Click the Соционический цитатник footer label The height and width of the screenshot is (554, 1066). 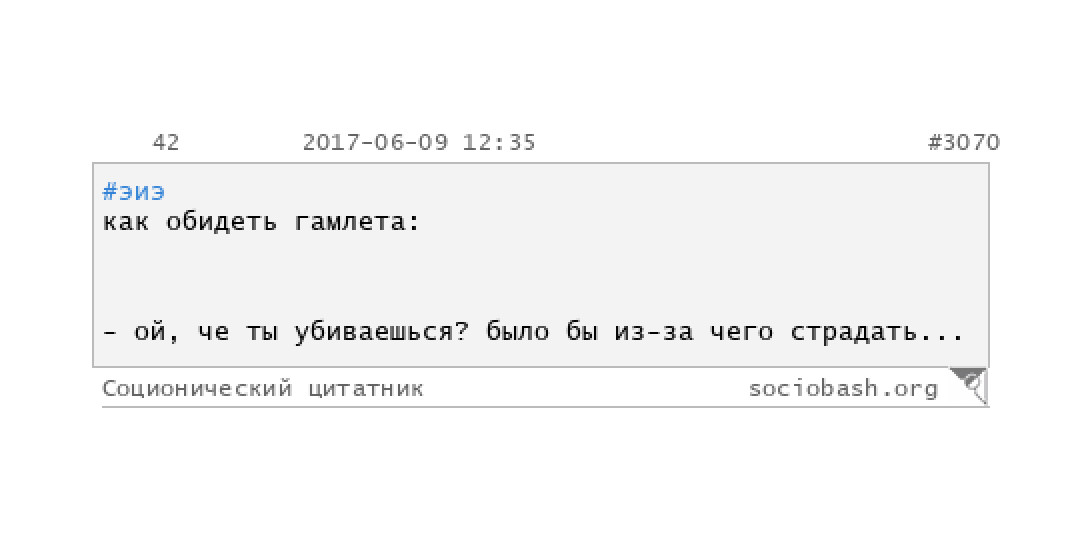262,389
